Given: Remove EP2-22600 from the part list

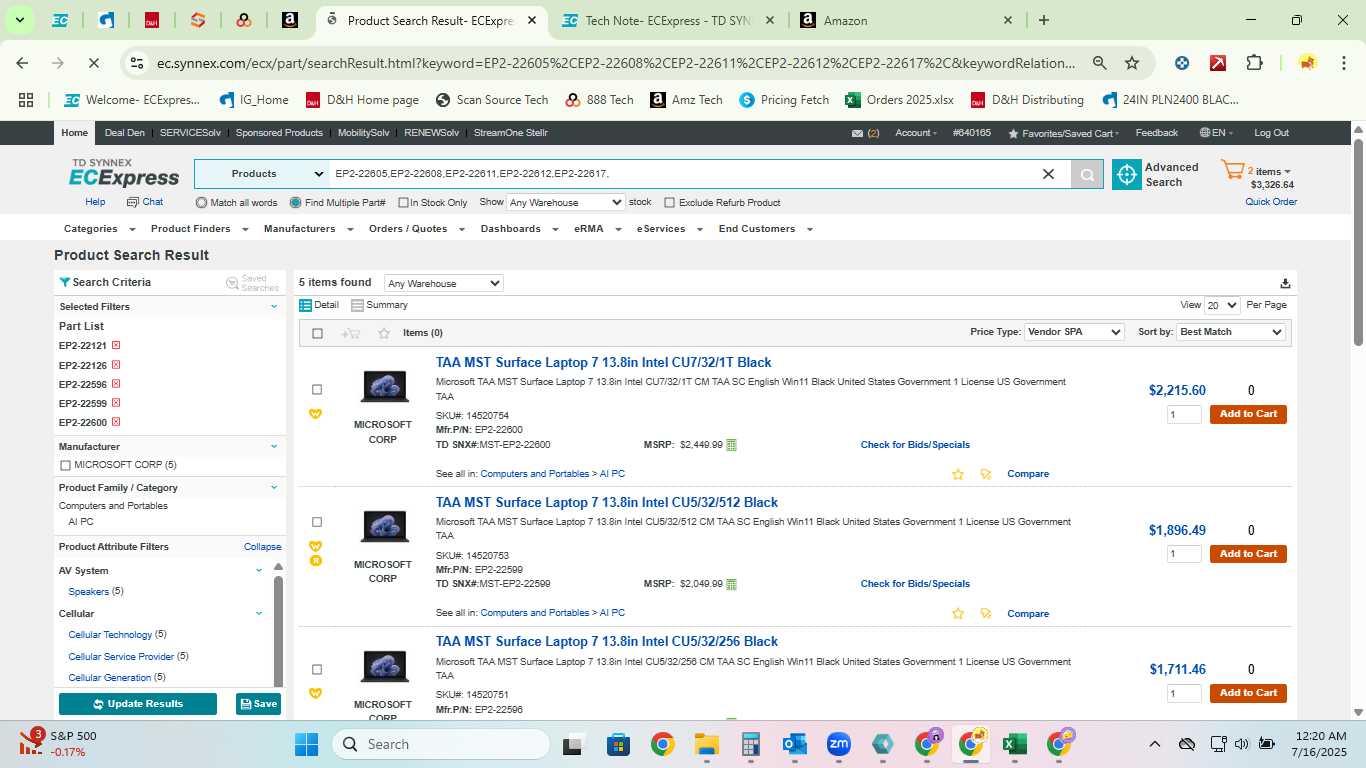Looking at the screenshot, I should [116, 422].
